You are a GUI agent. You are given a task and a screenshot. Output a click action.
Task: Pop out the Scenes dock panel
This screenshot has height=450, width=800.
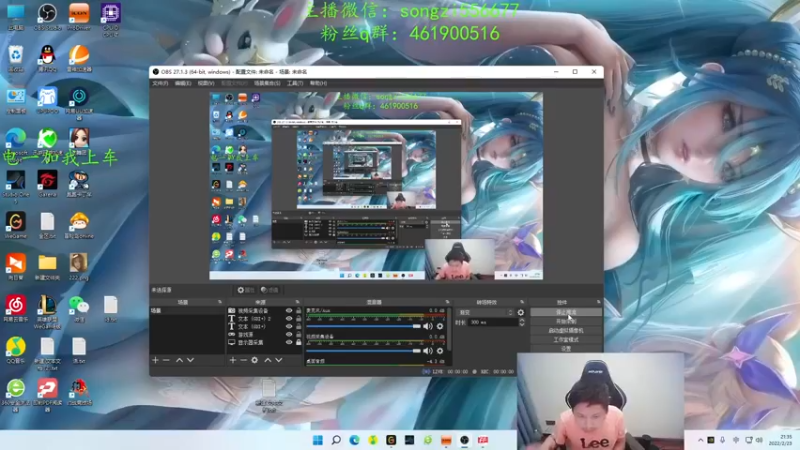click(x=220, y=302)
